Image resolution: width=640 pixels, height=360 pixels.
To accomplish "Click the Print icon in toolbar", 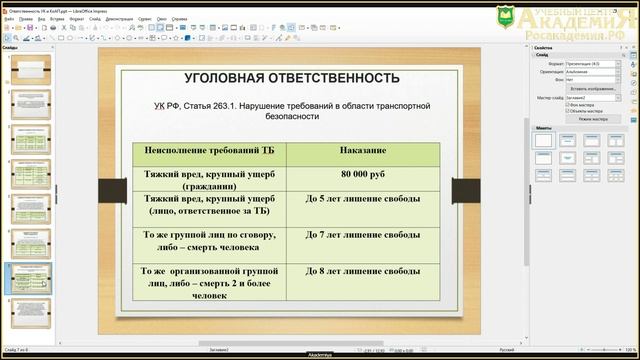I will [x=53, y=27].
